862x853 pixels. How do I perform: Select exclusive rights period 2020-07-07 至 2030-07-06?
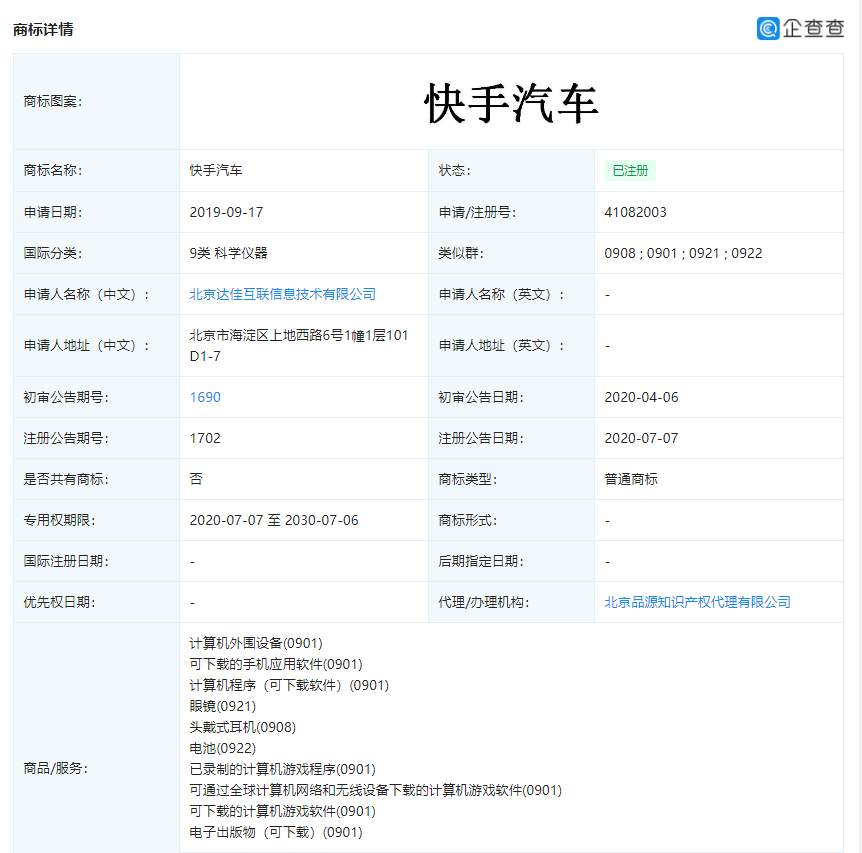point(273,520)
